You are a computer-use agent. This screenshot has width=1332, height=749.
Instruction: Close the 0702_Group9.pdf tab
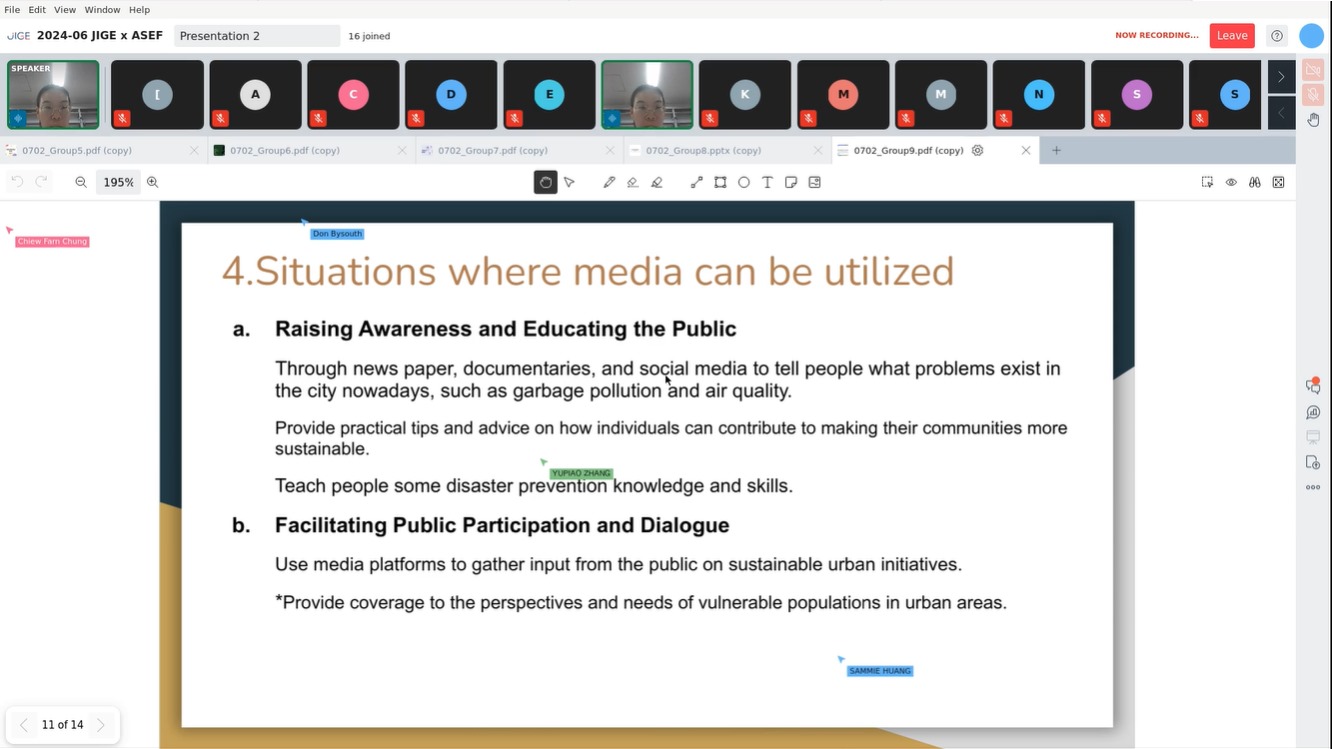click(1026, 150)
